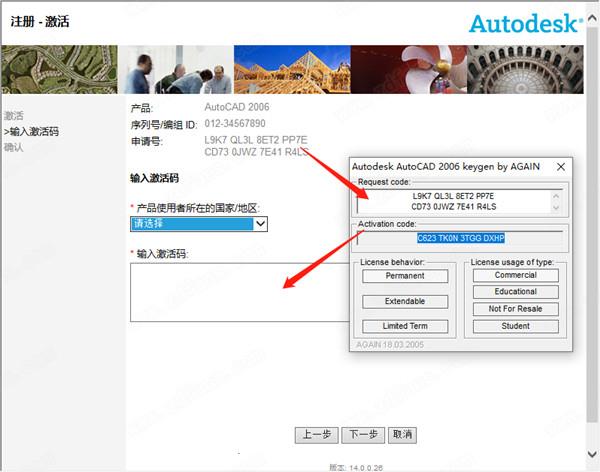This screenshot has width=600, height=472.
Task: Click the 取消 (cancel) button
Action: click(402, 435)
